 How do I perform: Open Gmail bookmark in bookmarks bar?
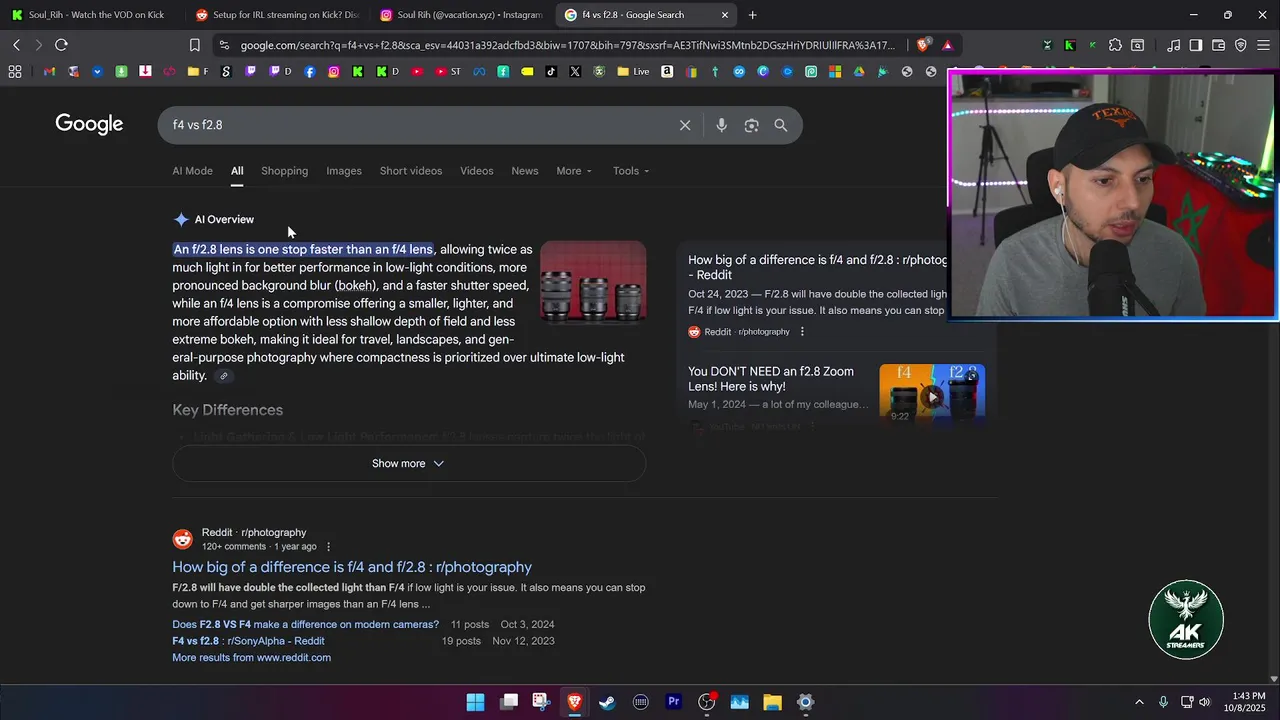[49, 72]
